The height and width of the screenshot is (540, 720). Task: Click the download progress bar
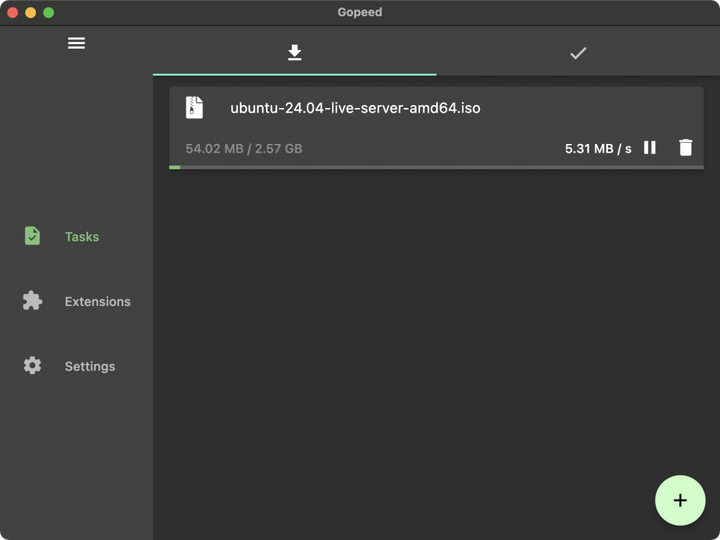tap(436, 167)
